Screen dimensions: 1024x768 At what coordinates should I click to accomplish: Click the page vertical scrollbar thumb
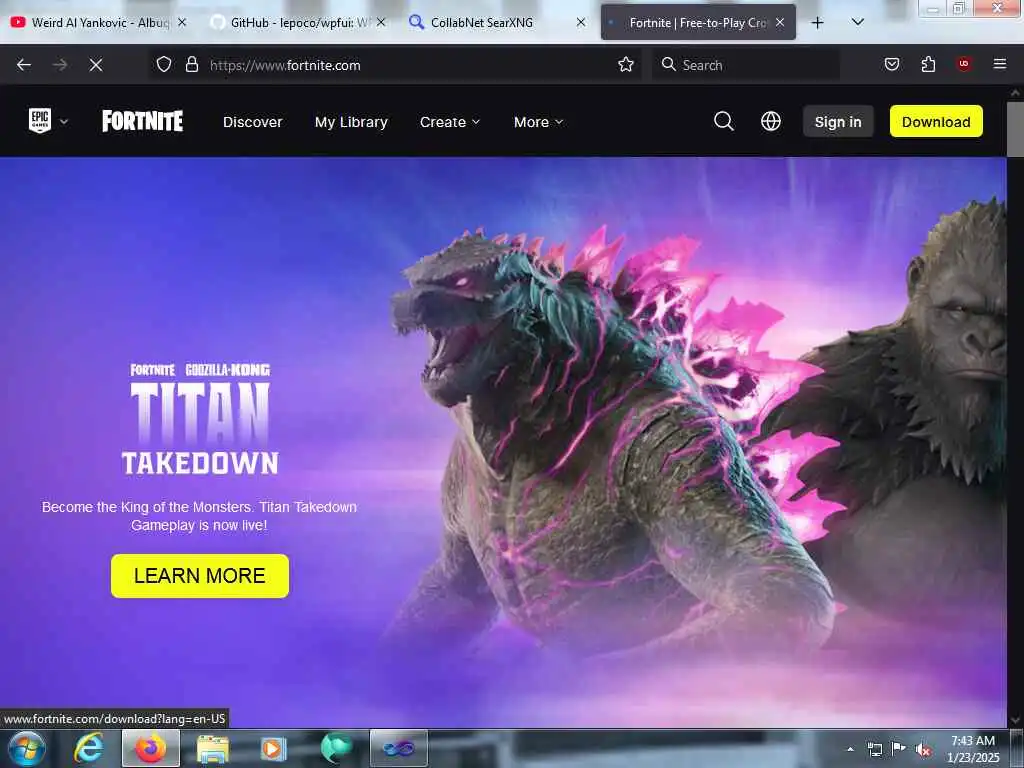click(x=1015, y=129)
